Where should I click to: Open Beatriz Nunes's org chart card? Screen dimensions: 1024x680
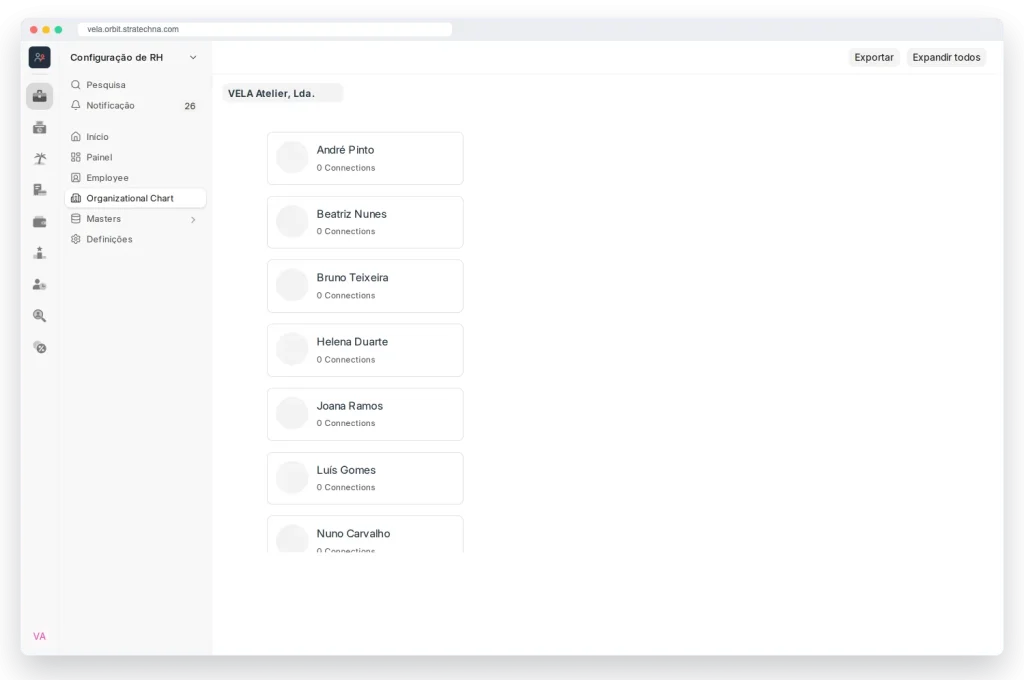[365, 222]
